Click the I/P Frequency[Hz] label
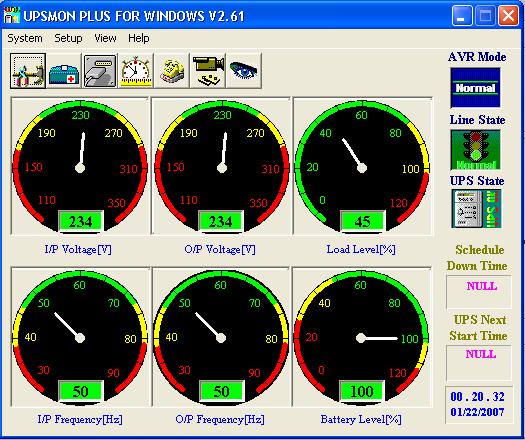The height and width of the screenshot is (440, 525). tap(80, 419)
